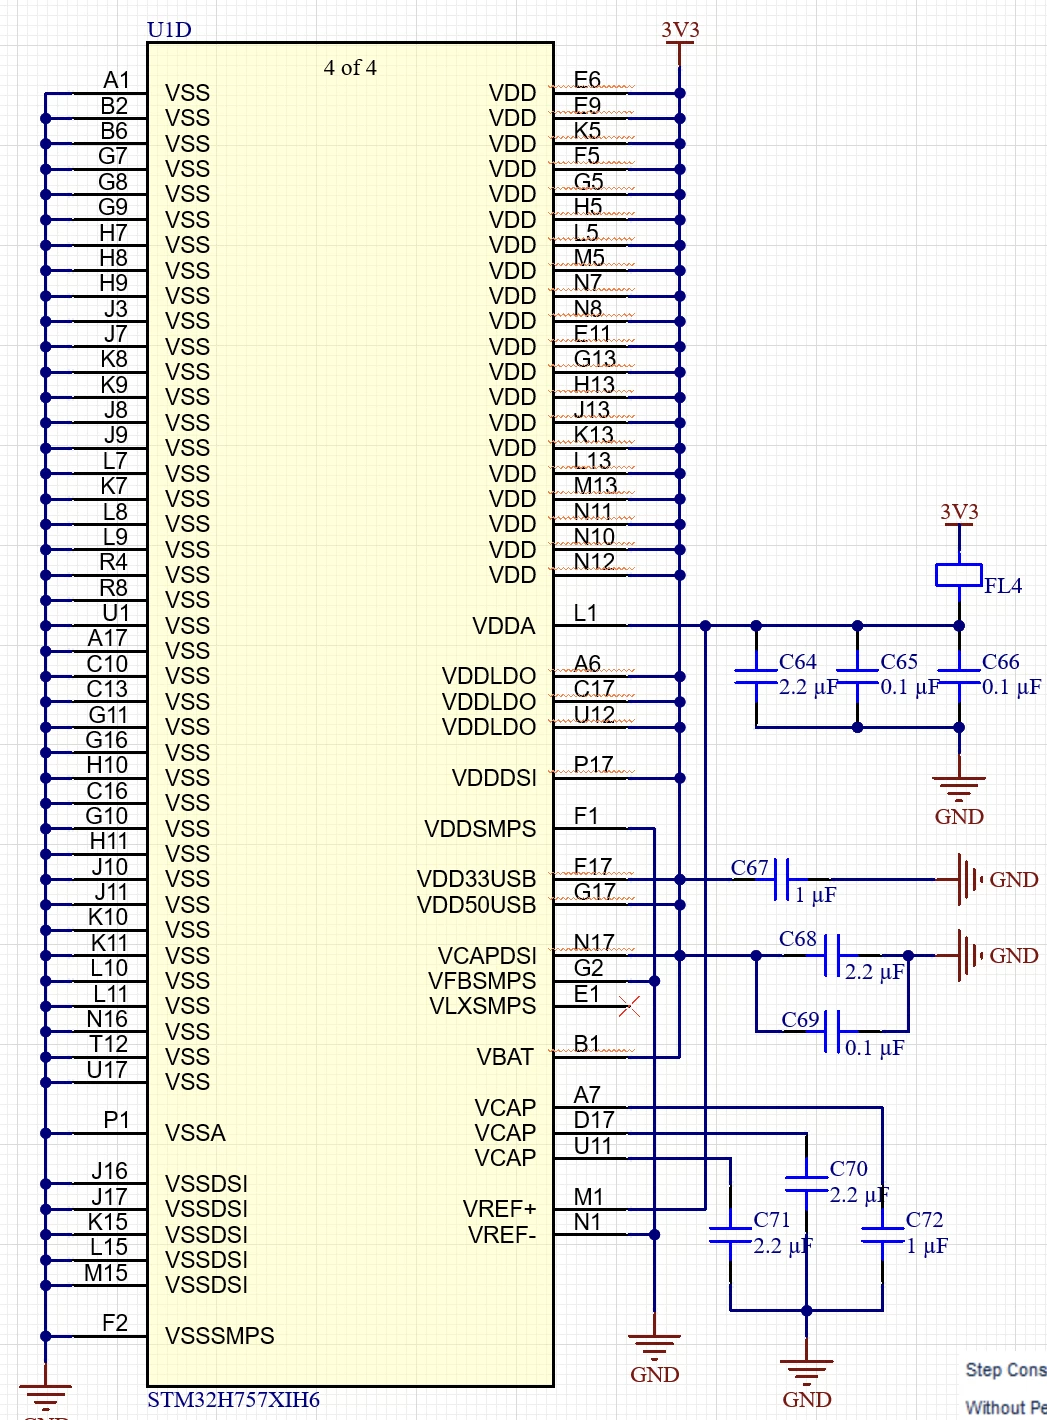Click the FL4 designator text
Screen dimensions: 1047x1420
pos(1003,586)
